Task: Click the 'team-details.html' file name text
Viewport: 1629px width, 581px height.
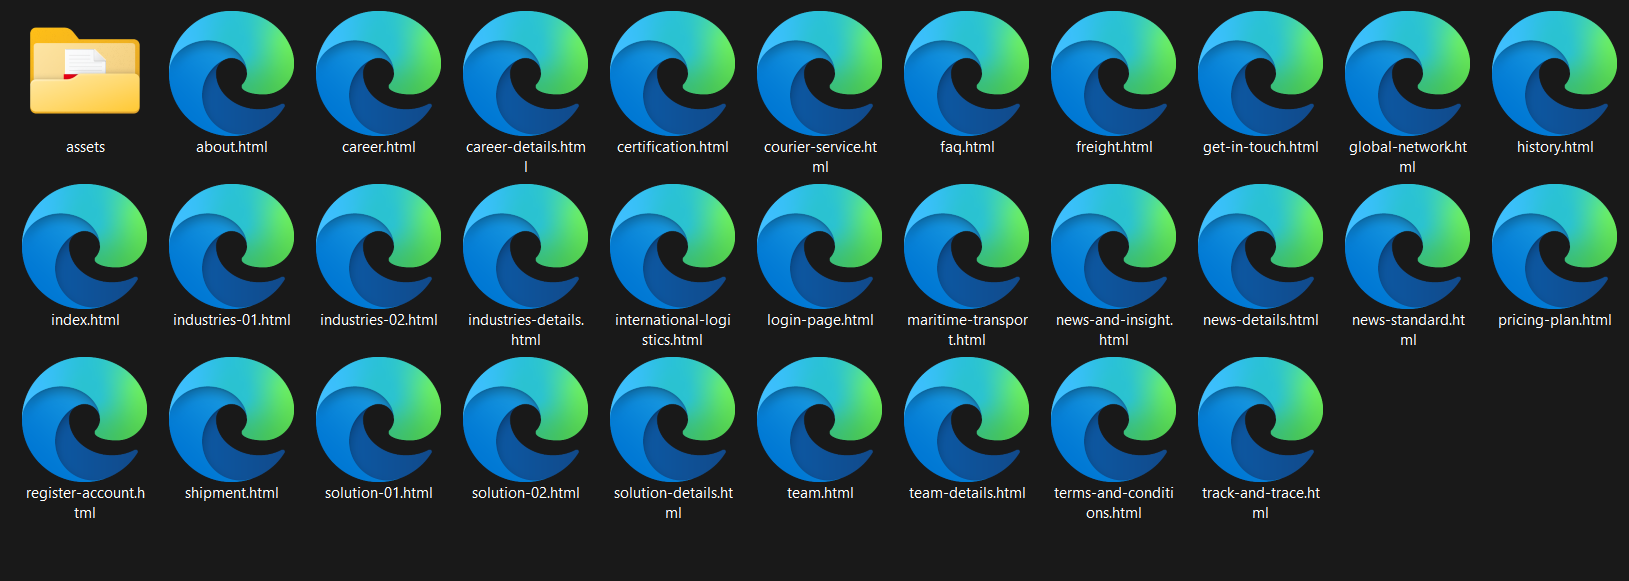Action: pos(967,493)
